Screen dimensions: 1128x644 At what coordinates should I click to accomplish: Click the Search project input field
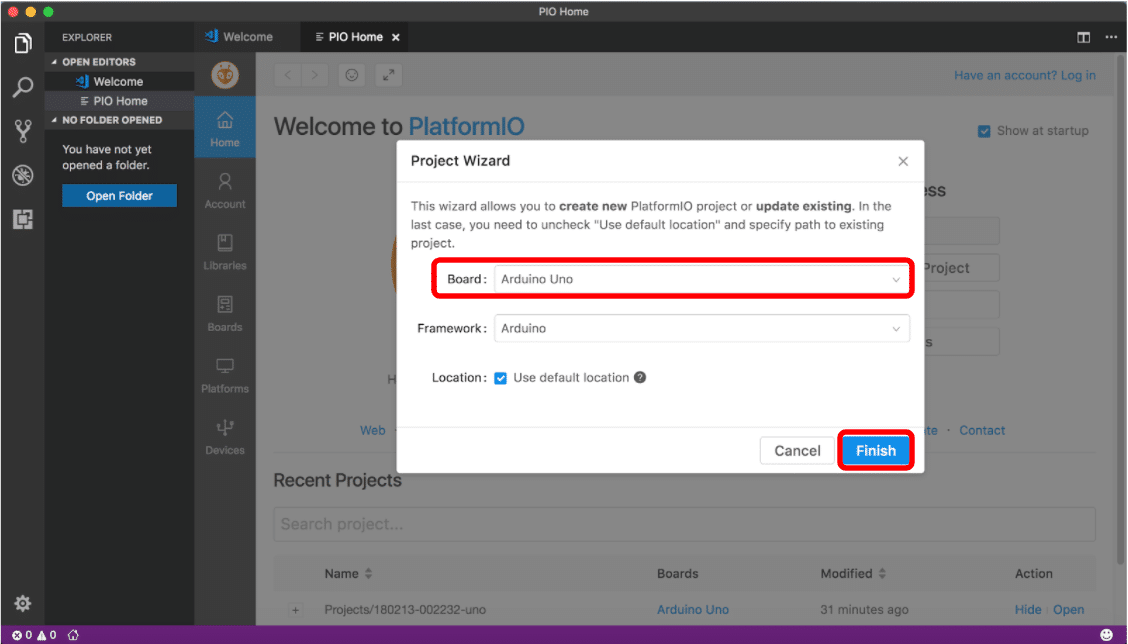click(684, 524)
